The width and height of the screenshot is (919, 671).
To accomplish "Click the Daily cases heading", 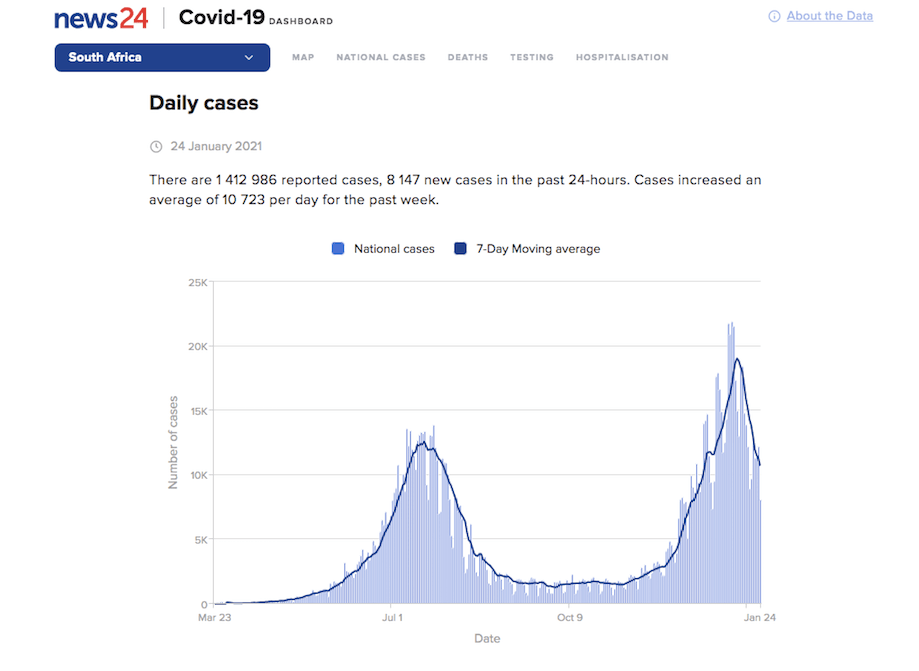I will [x=204, y=103].
